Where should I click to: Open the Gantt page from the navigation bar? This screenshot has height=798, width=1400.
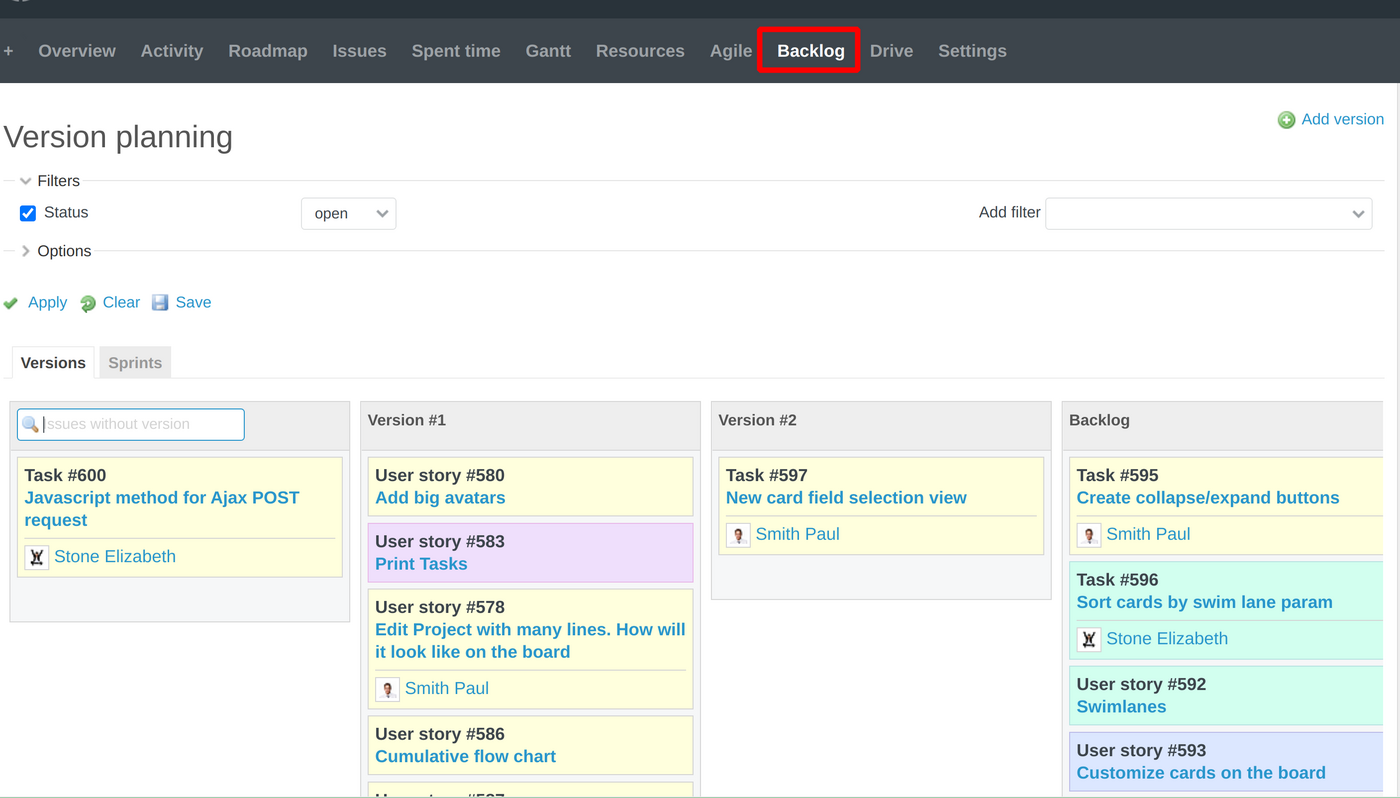pyautogui.click(x=548, y=50)
